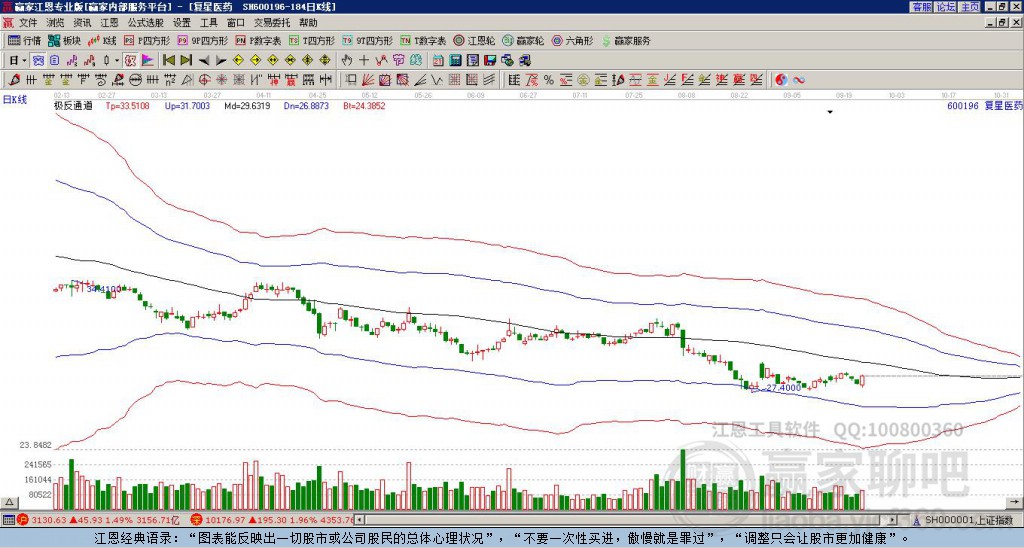Open the 板块 sector view

click(x=64, y=40)
